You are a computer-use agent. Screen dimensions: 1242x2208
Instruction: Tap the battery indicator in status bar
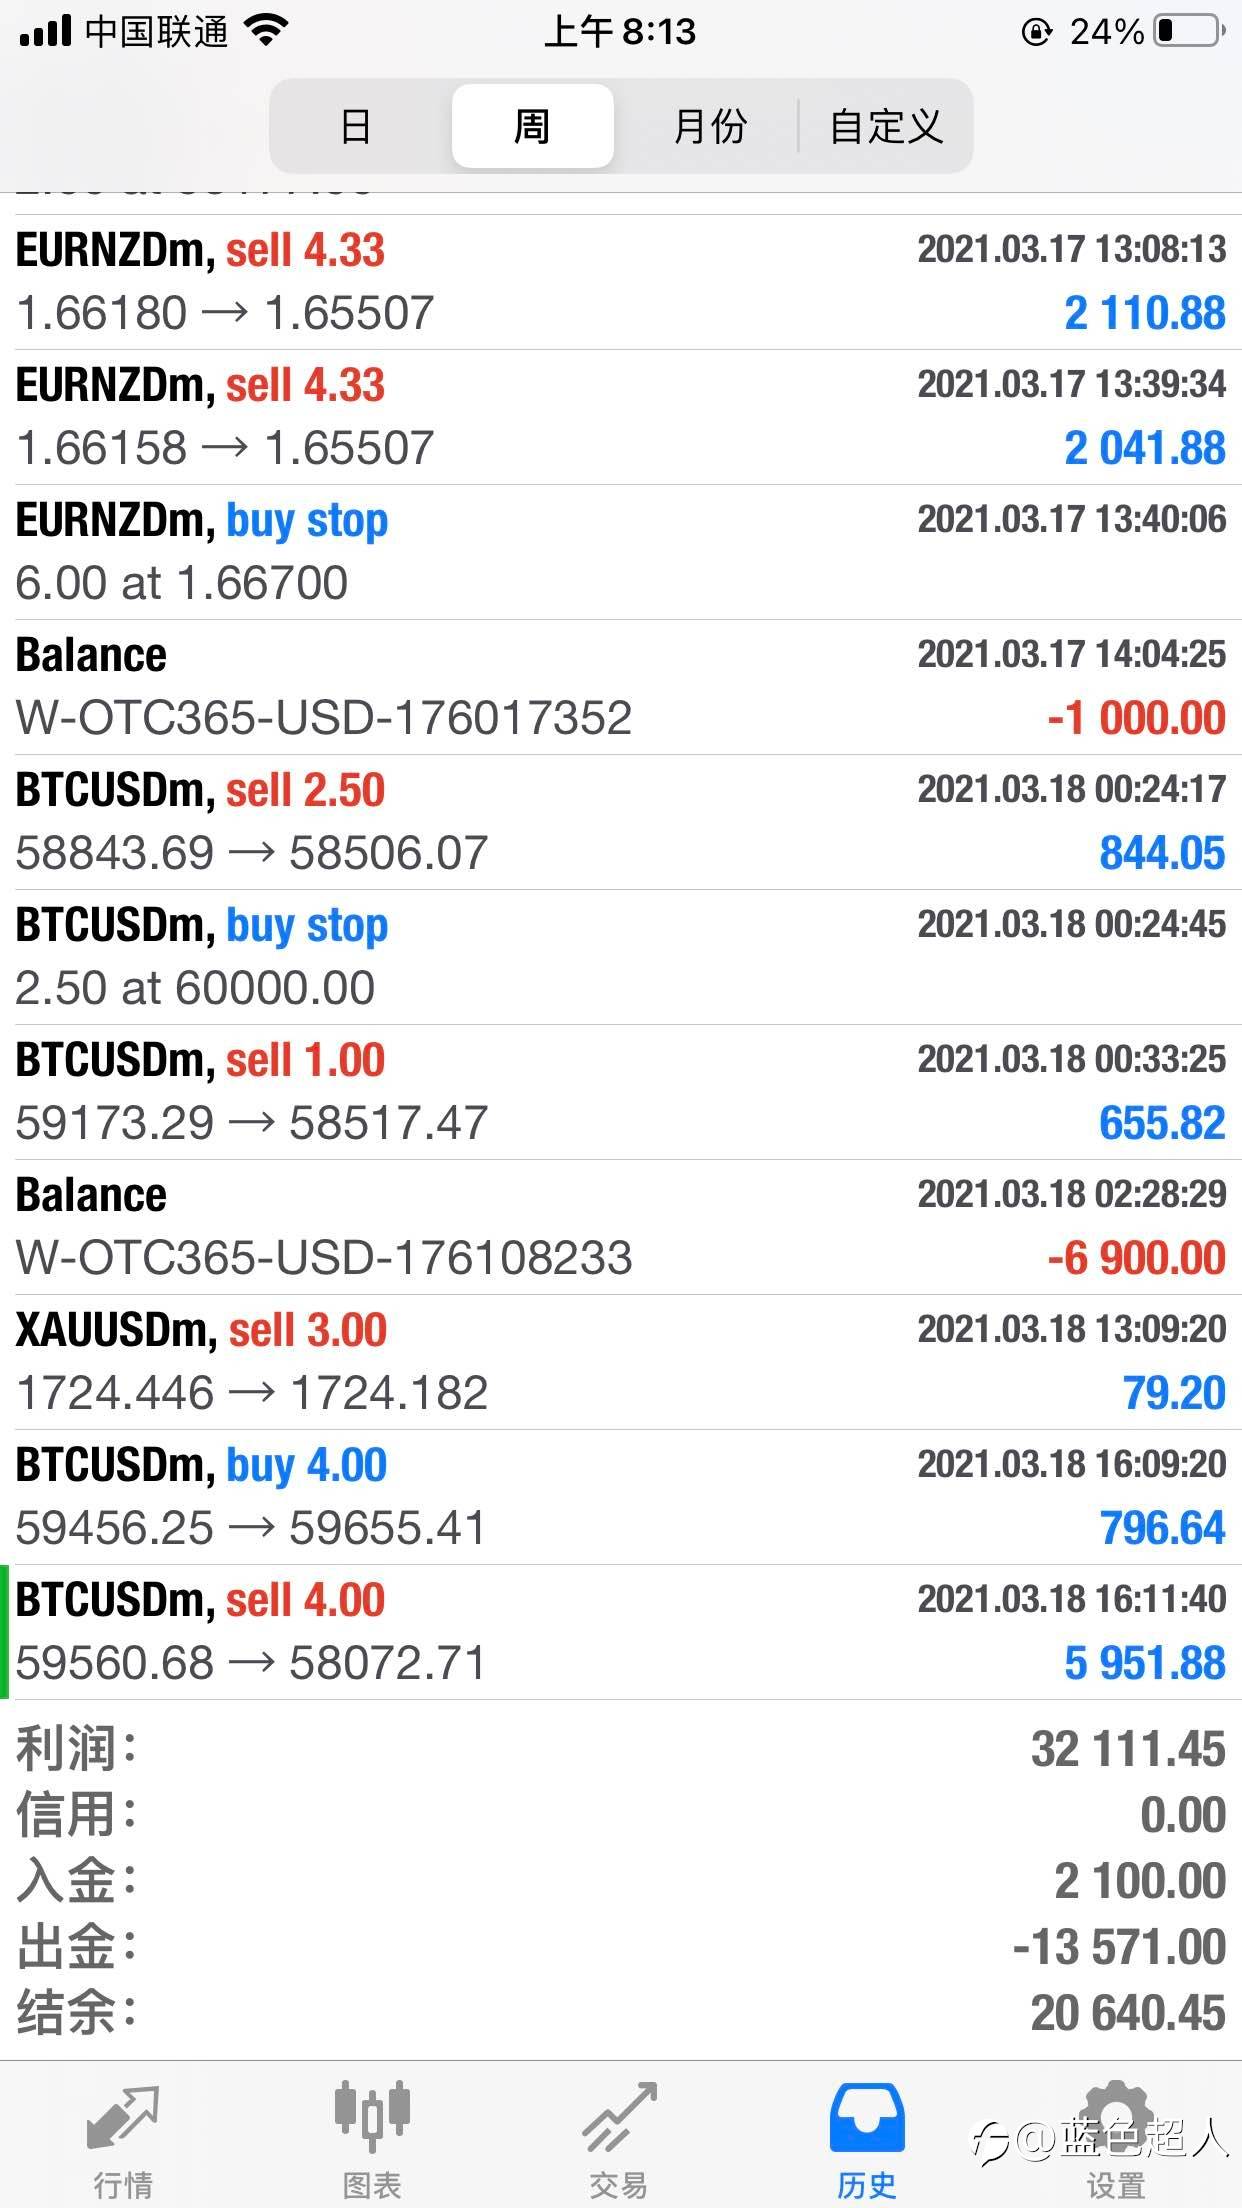click(x=1189, y=32)
